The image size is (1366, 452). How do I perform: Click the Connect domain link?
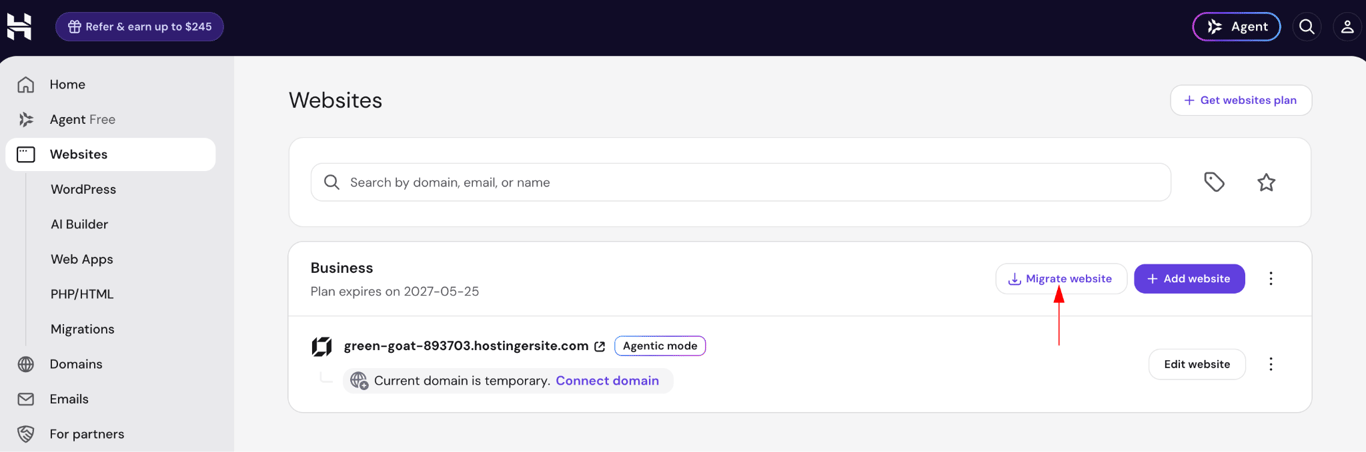coord(607,381)
